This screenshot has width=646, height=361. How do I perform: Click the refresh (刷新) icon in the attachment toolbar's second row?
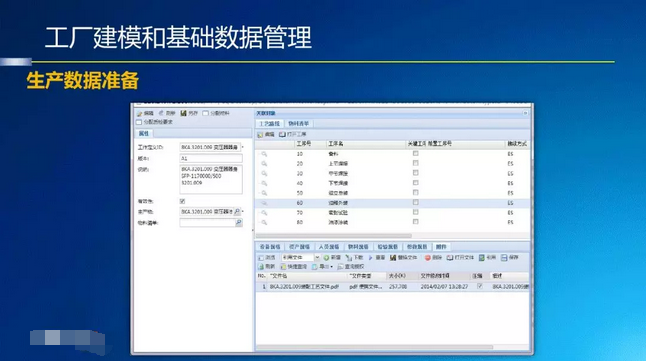261,267
